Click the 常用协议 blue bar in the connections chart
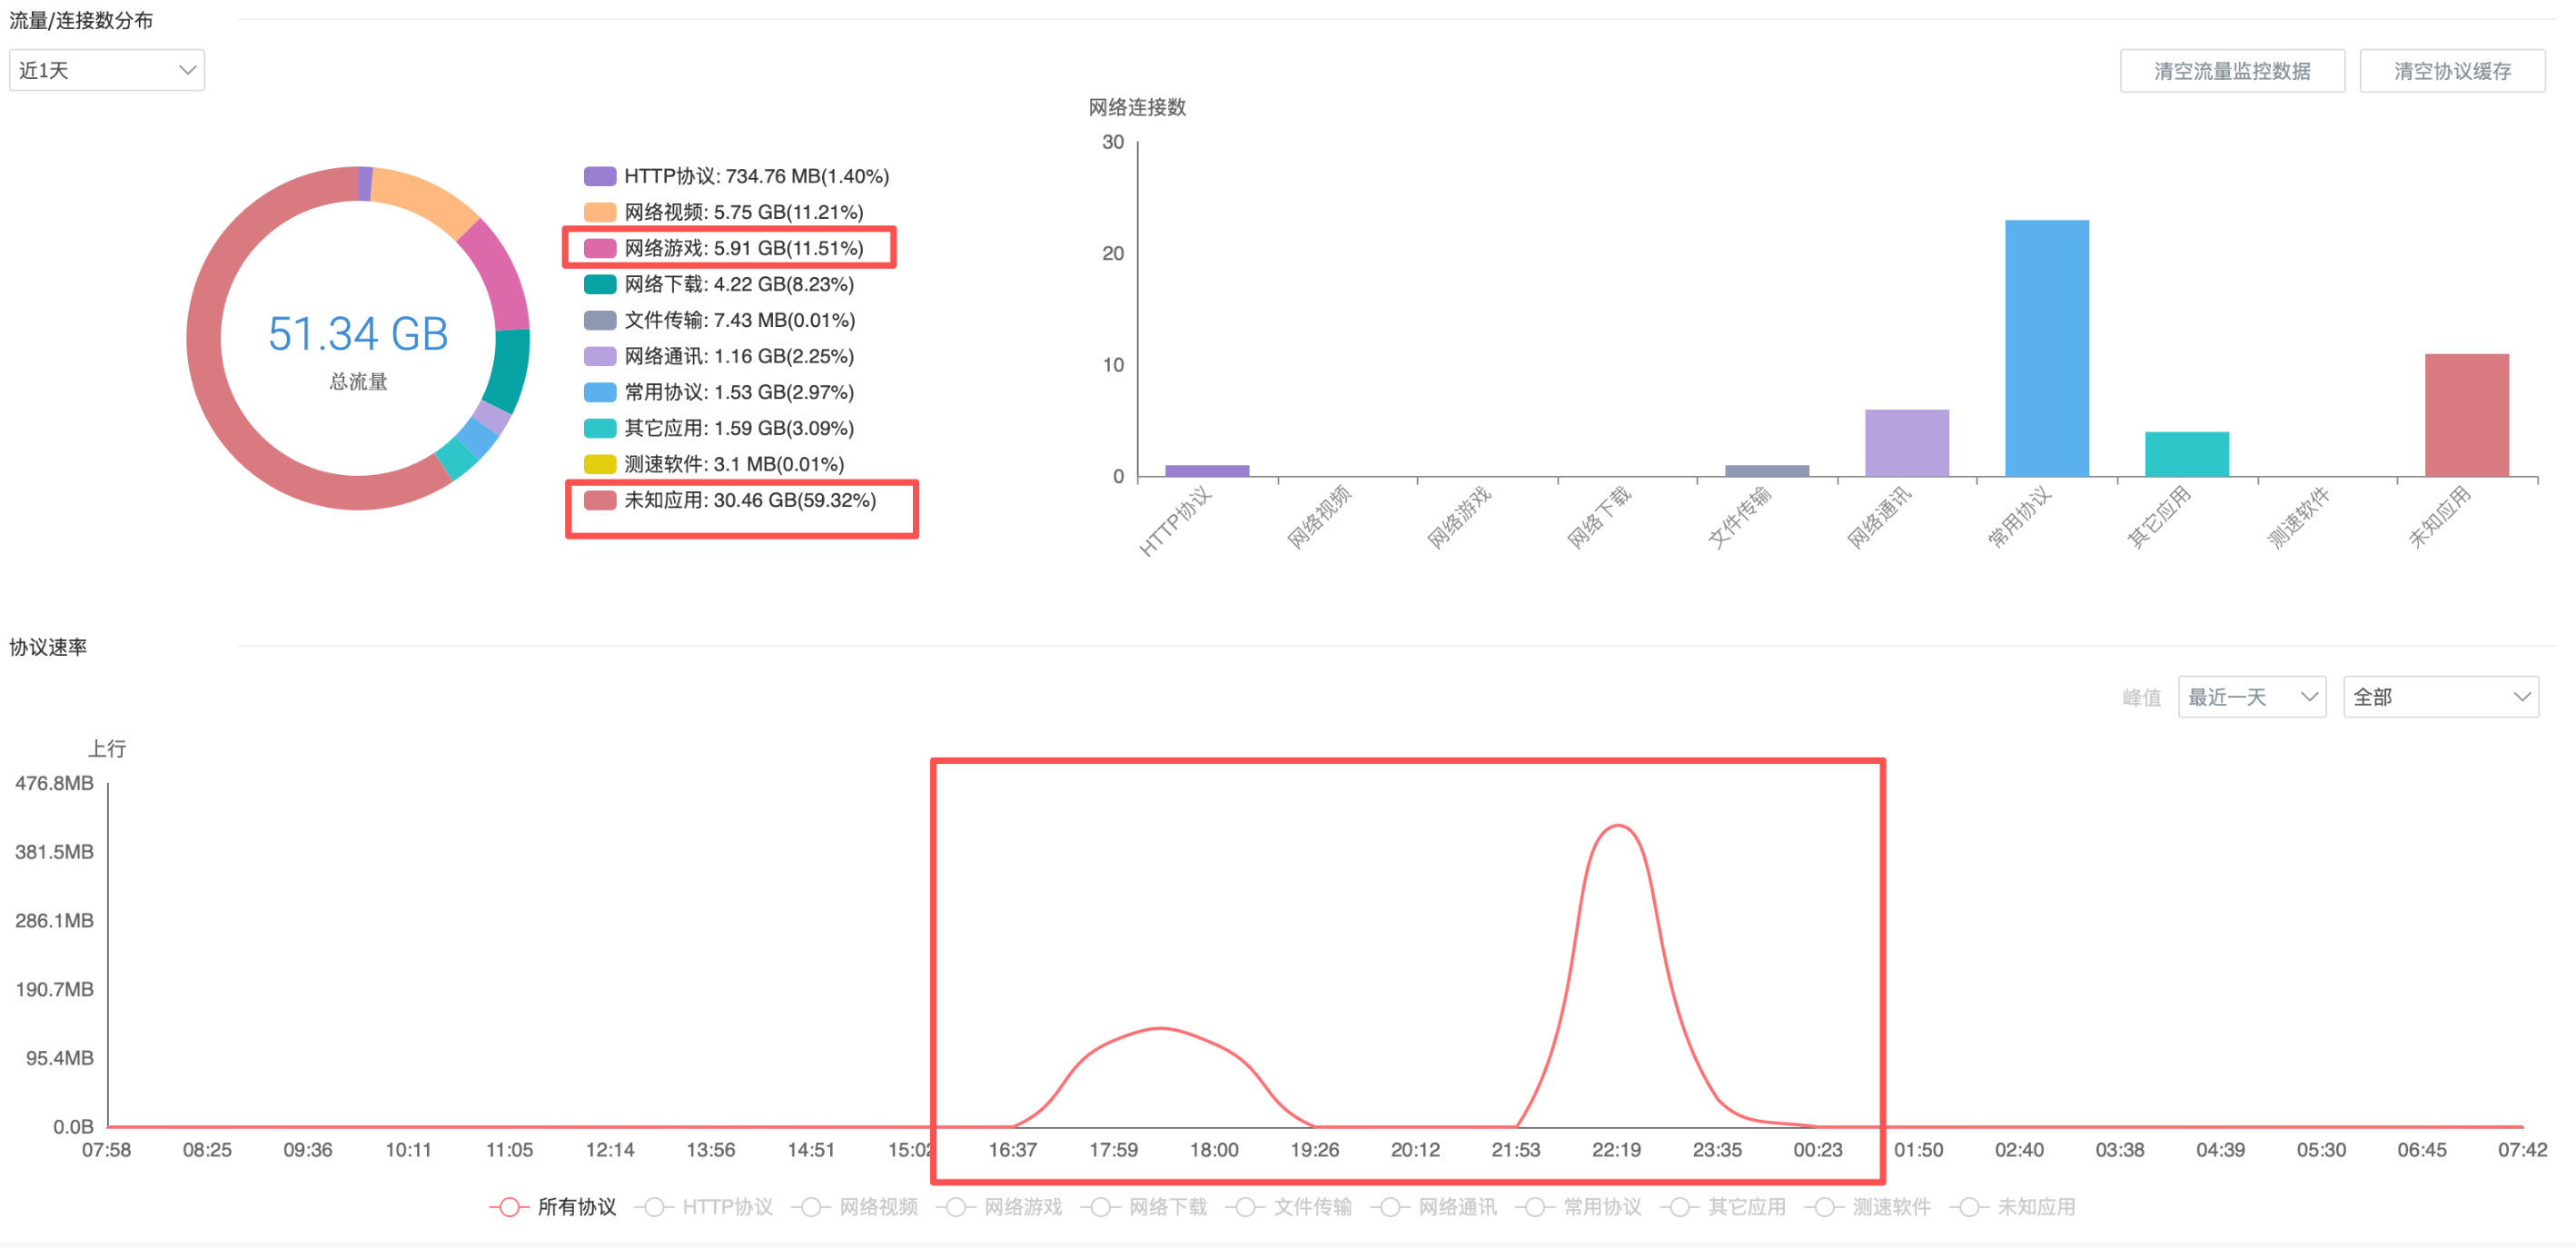This screenshot has width=2576, height=1248. coord(2046,348)
